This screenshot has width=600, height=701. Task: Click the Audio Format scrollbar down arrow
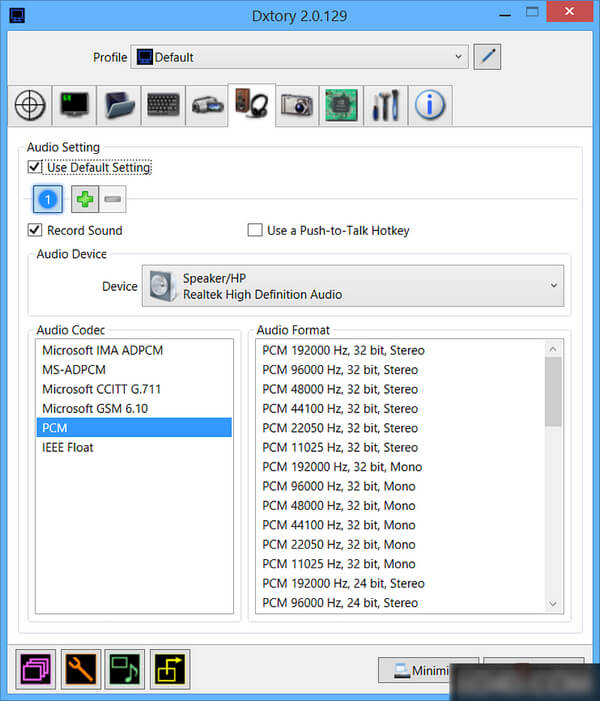[x=553, y=604]
